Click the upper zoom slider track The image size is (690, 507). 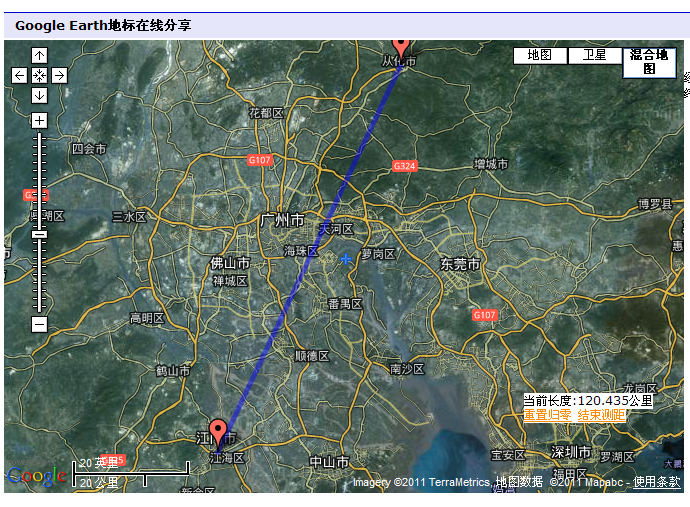pyautogui.click(x=40, y=180)
